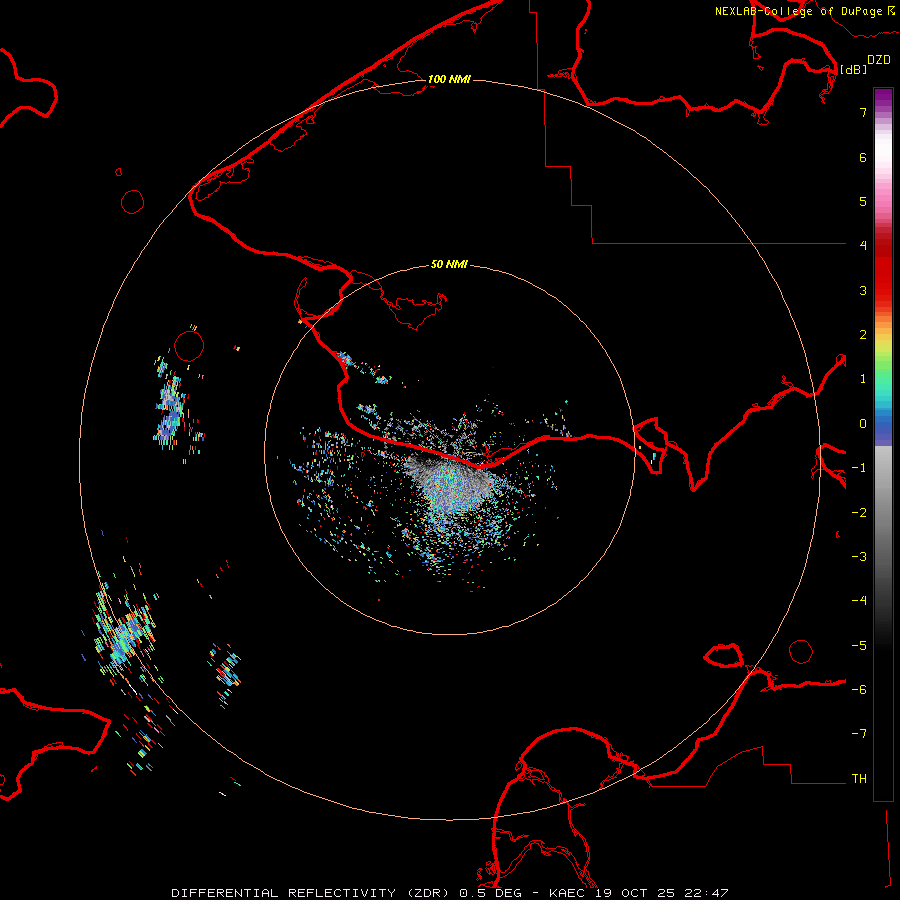
Task: Click the Differential Reflectivity caption at the bottom
Action: (x=450, y=893)
